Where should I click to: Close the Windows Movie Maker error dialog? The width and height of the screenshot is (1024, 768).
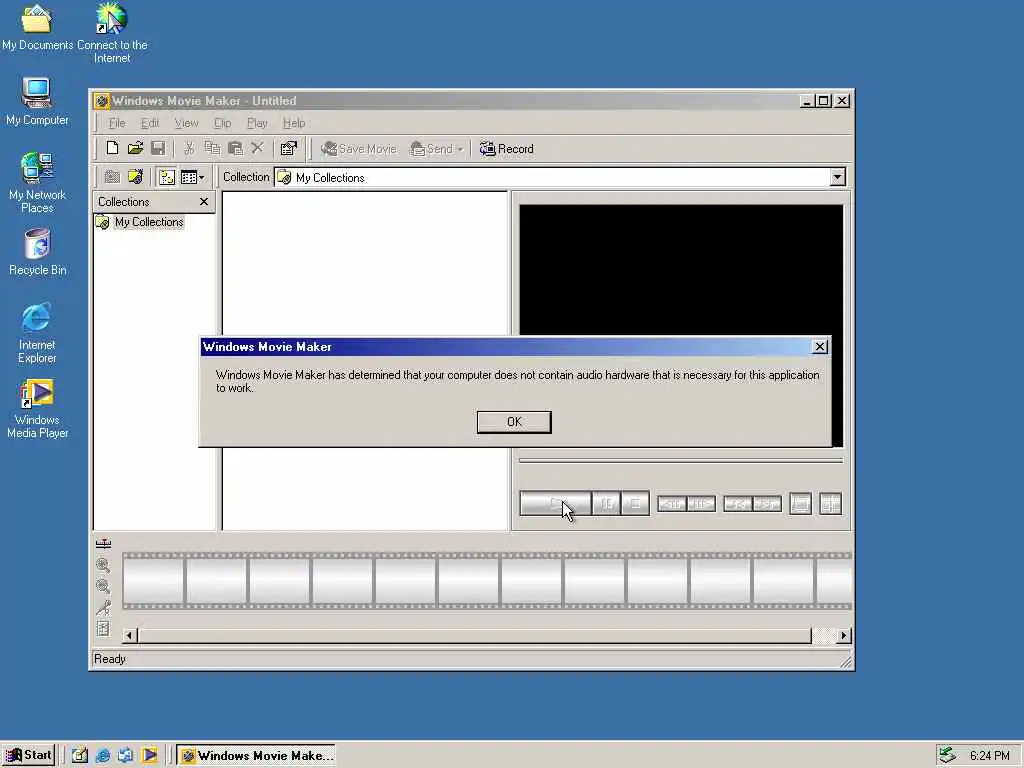[x=820, y=347]
